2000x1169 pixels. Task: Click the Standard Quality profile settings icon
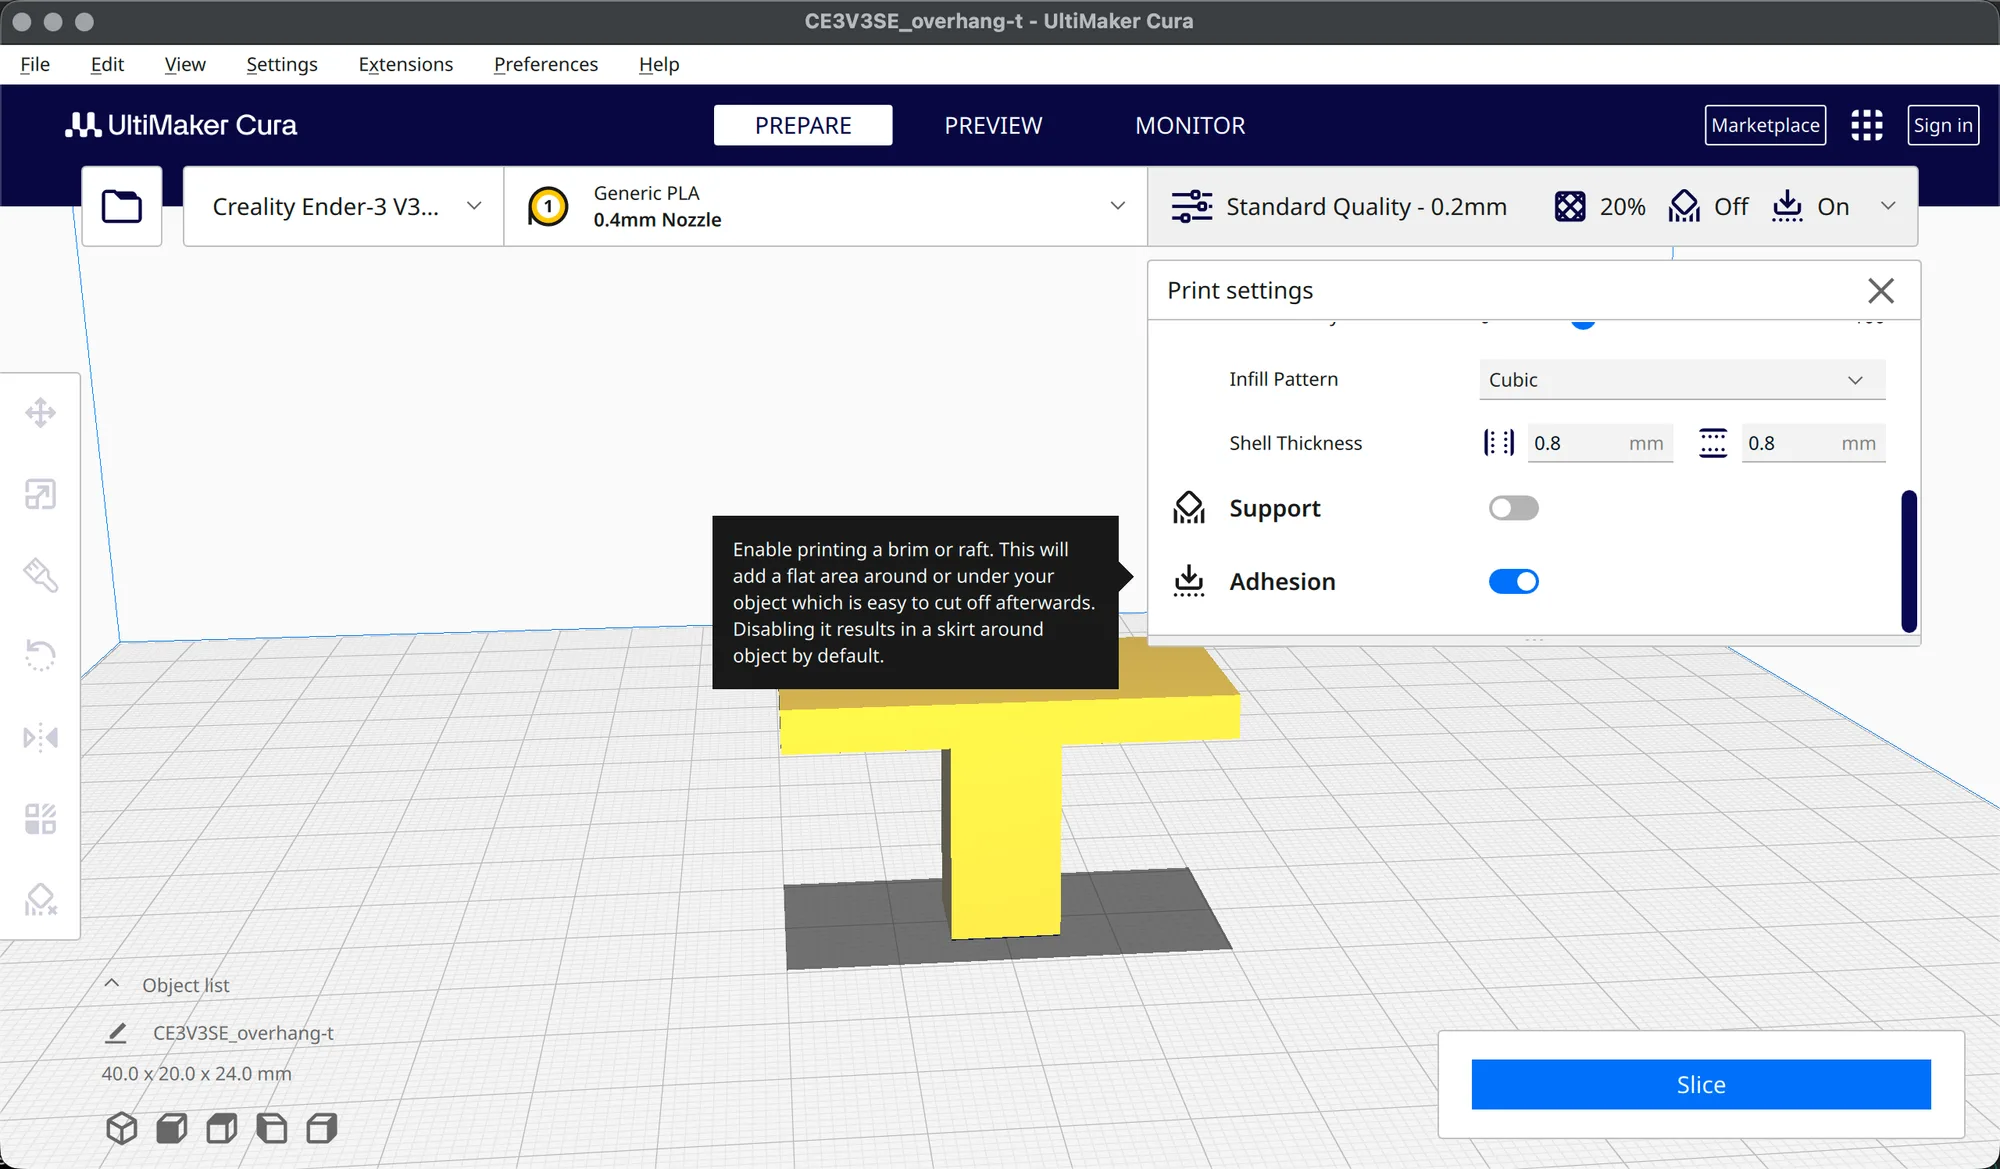(1191, 206)
